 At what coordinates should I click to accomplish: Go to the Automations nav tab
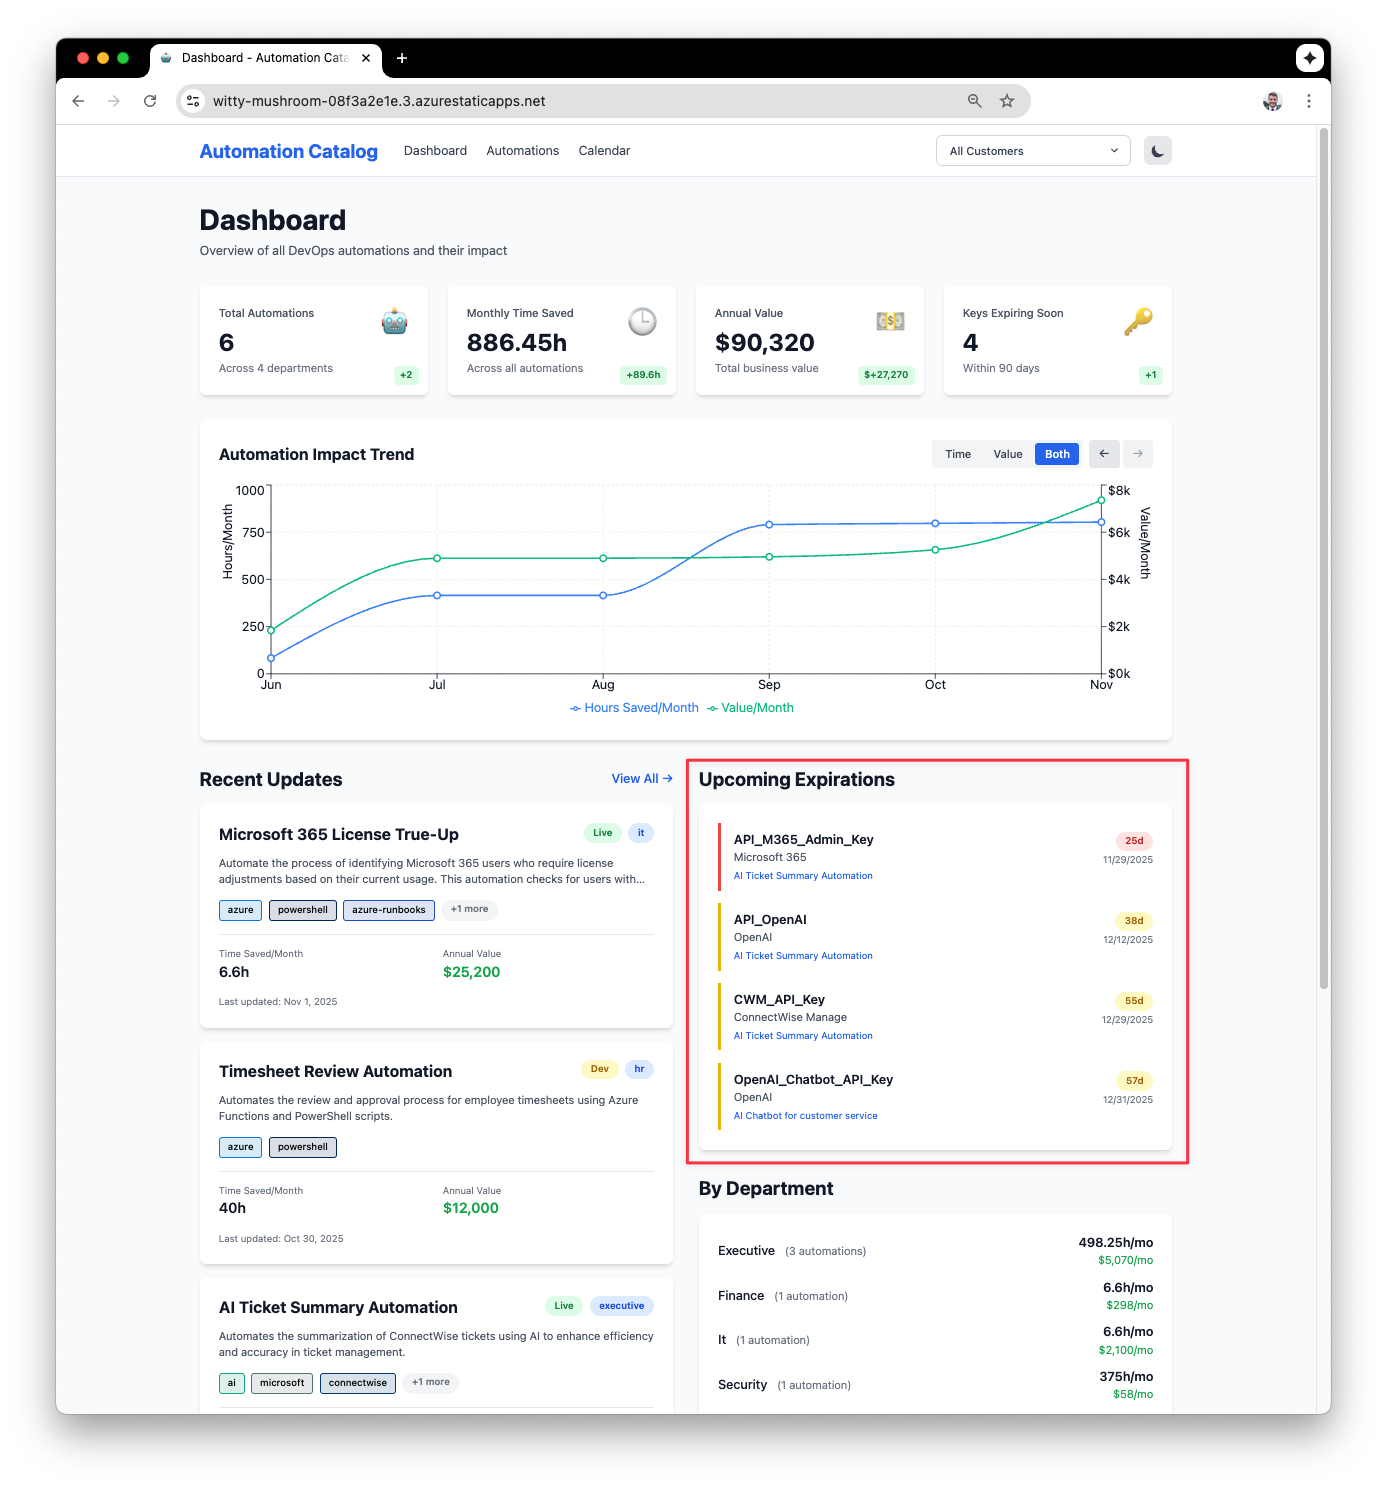522,151
